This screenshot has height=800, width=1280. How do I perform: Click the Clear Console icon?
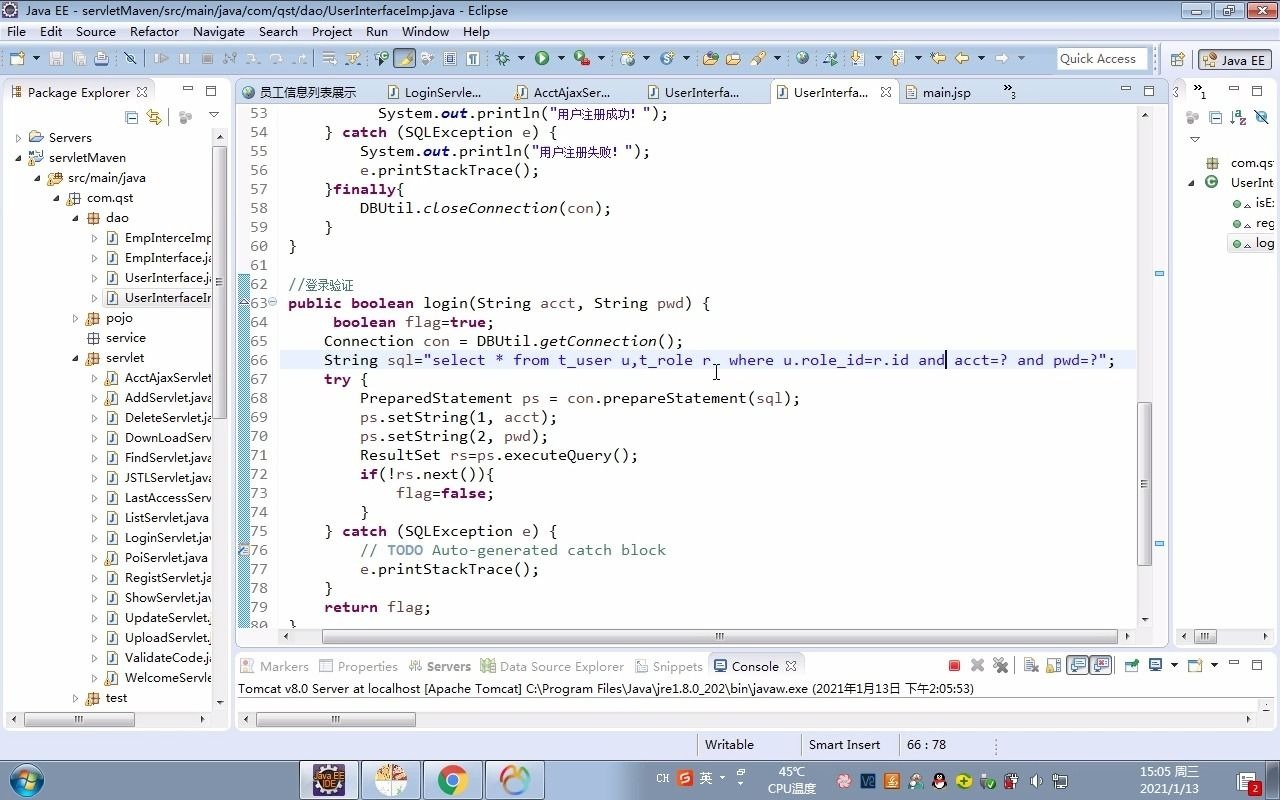click(x=1031, y=666)
